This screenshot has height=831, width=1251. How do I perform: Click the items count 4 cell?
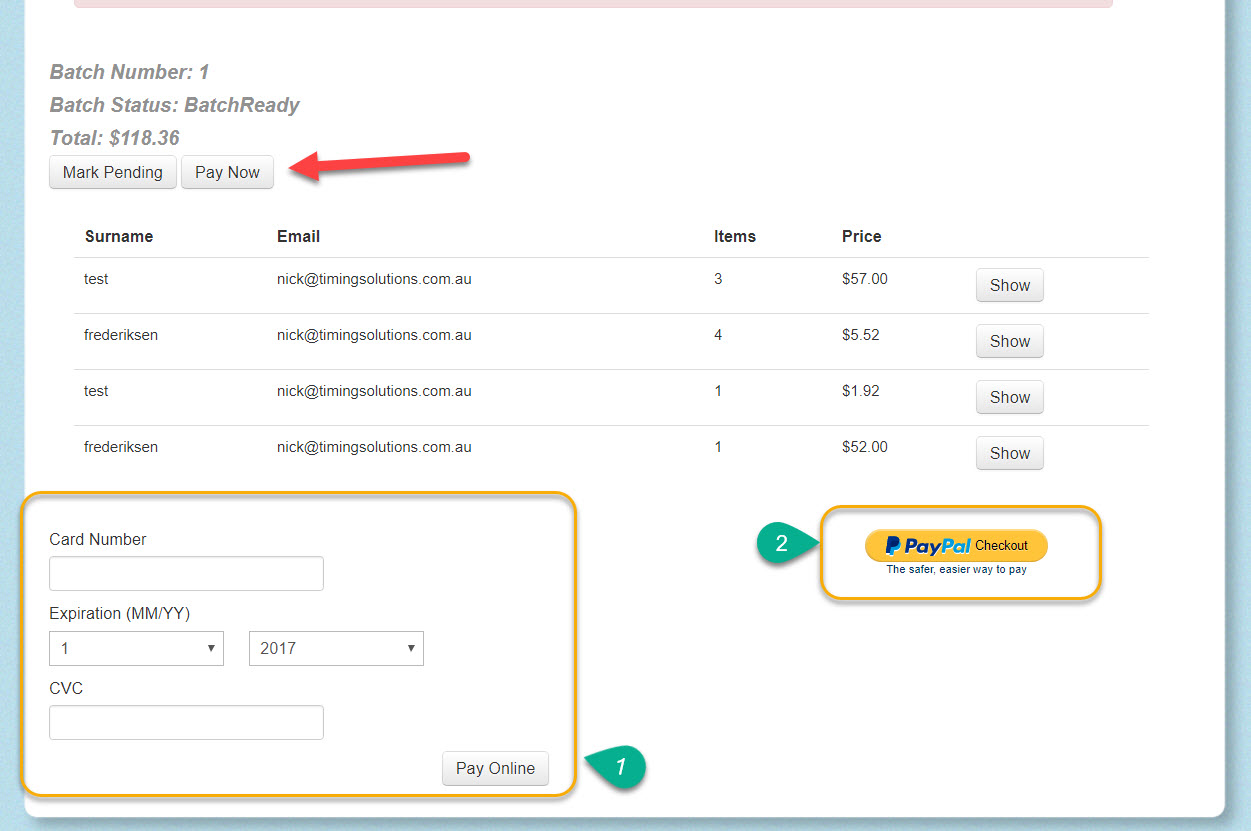tap(718, 335)
